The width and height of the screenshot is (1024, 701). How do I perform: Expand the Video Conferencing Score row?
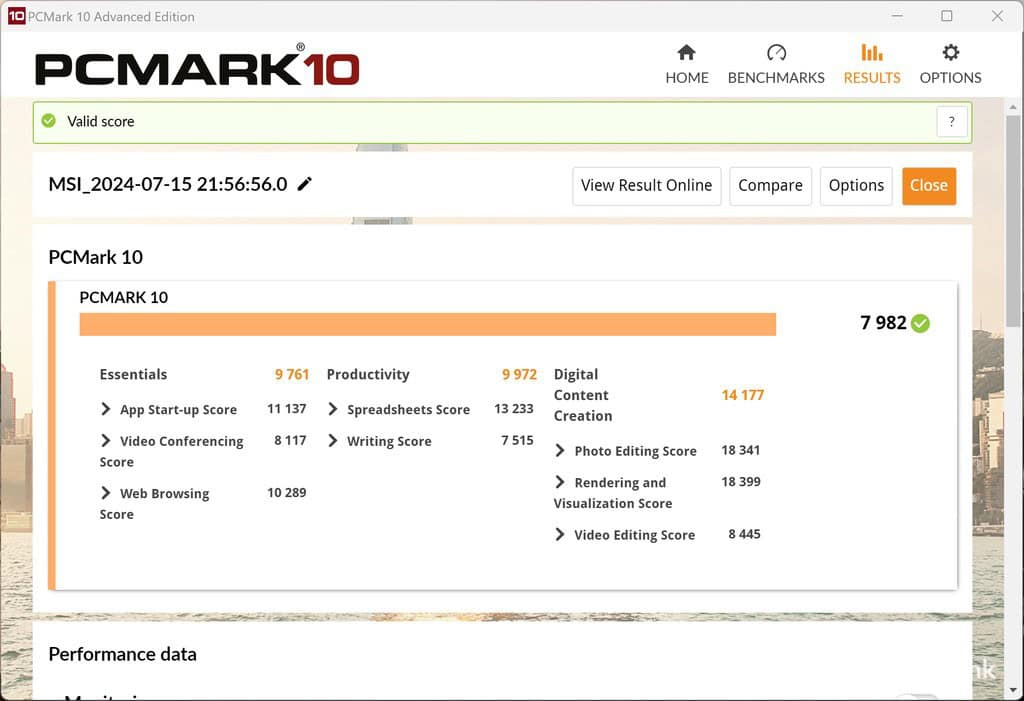click(x=106, y=441)
